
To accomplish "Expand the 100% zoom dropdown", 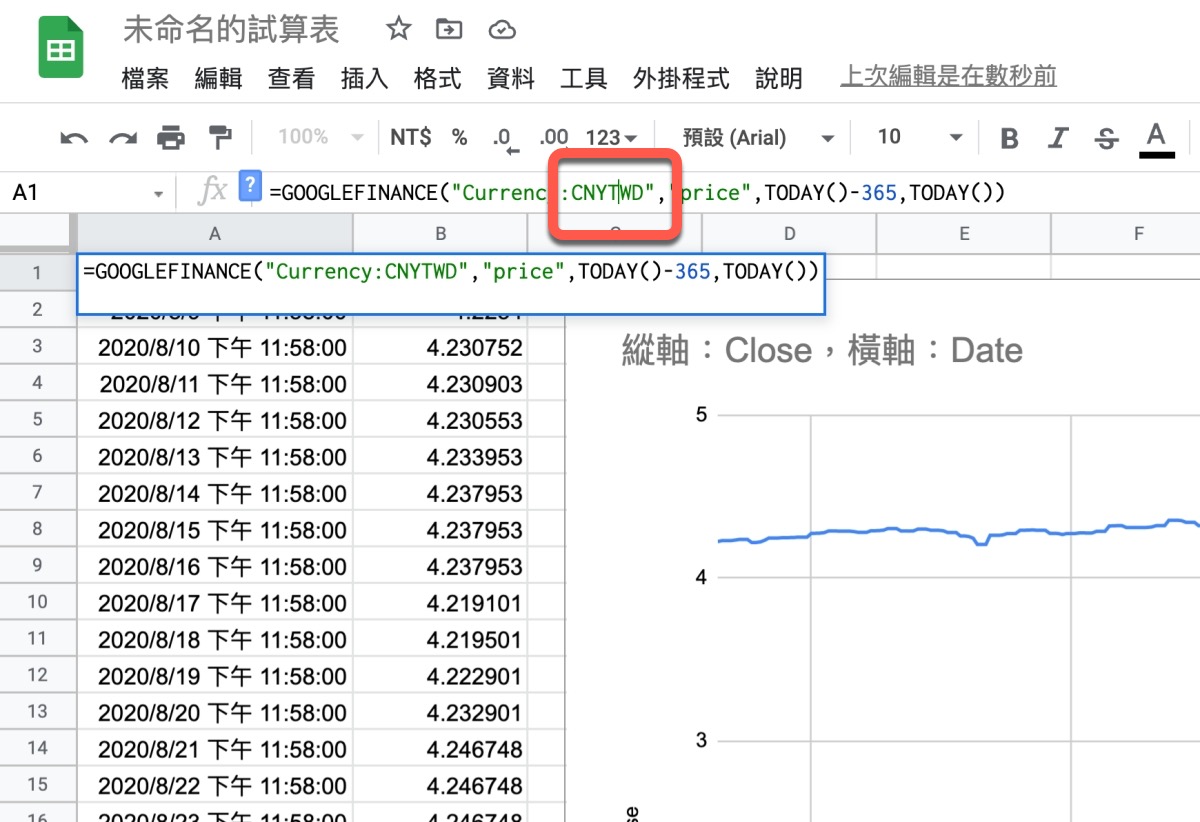I will [x=320, y=137].
